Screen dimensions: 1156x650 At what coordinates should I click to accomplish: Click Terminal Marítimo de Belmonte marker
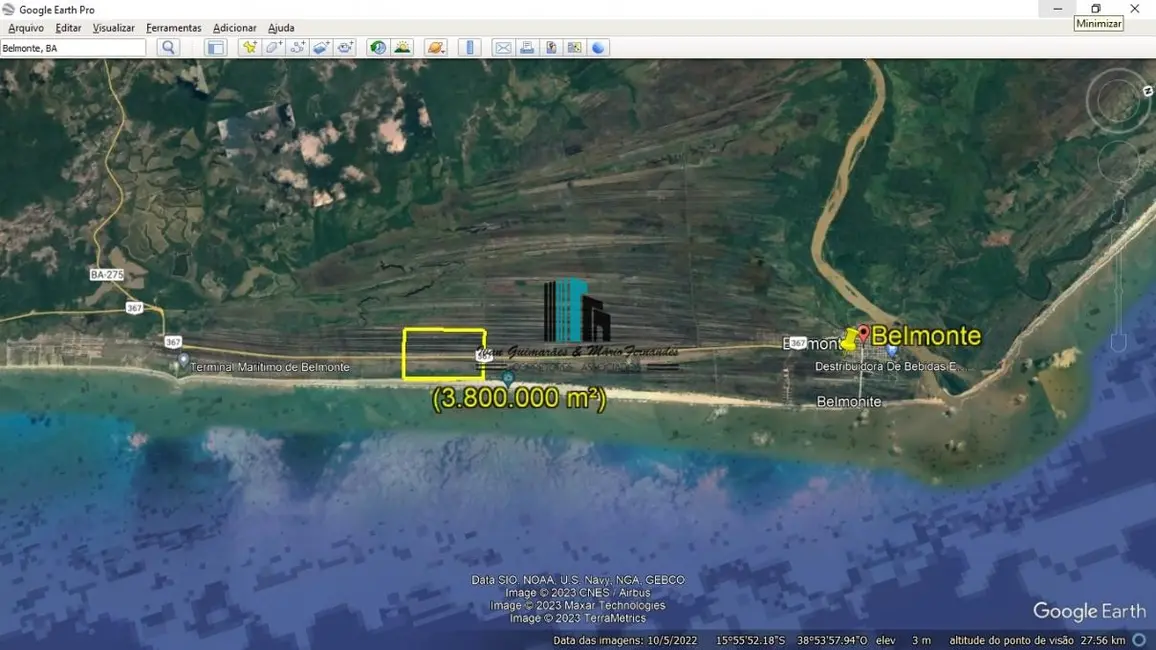183,360
